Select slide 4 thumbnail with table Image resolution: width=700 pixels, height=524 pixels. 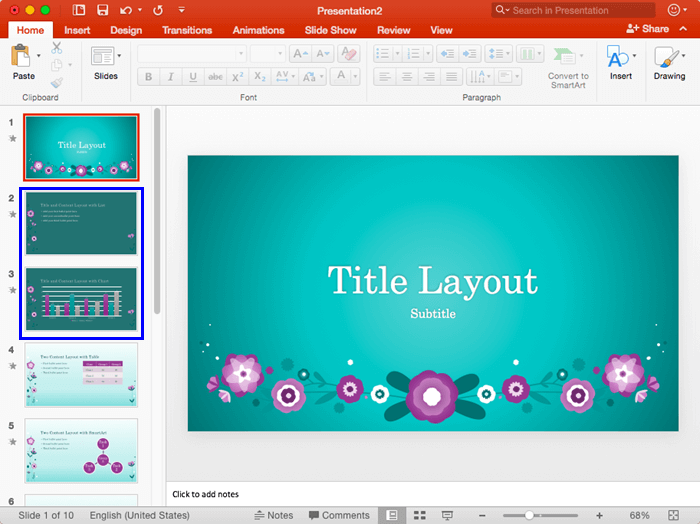81,374
